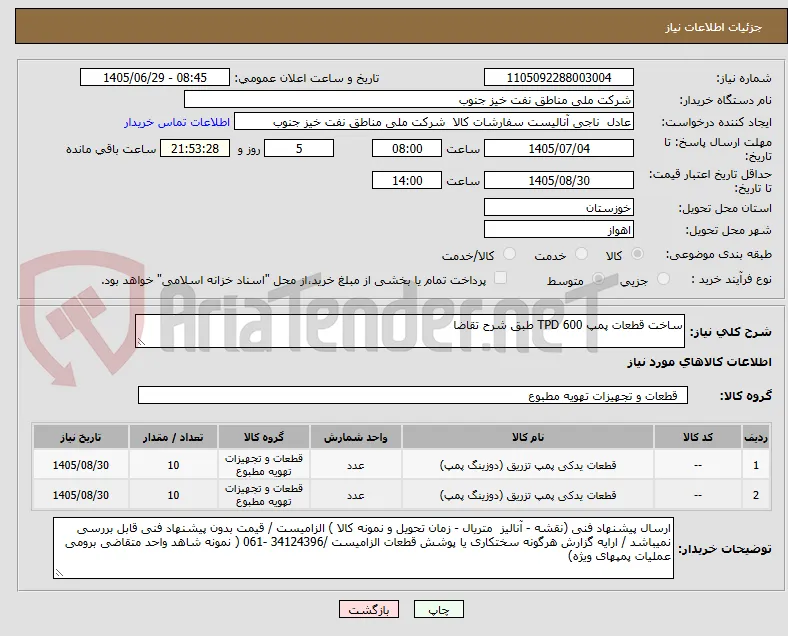The width and height of the screenshot is (788, 636).
Task: Click need date 1405/08/30 in row 2
Action: (x=81, y=495)
